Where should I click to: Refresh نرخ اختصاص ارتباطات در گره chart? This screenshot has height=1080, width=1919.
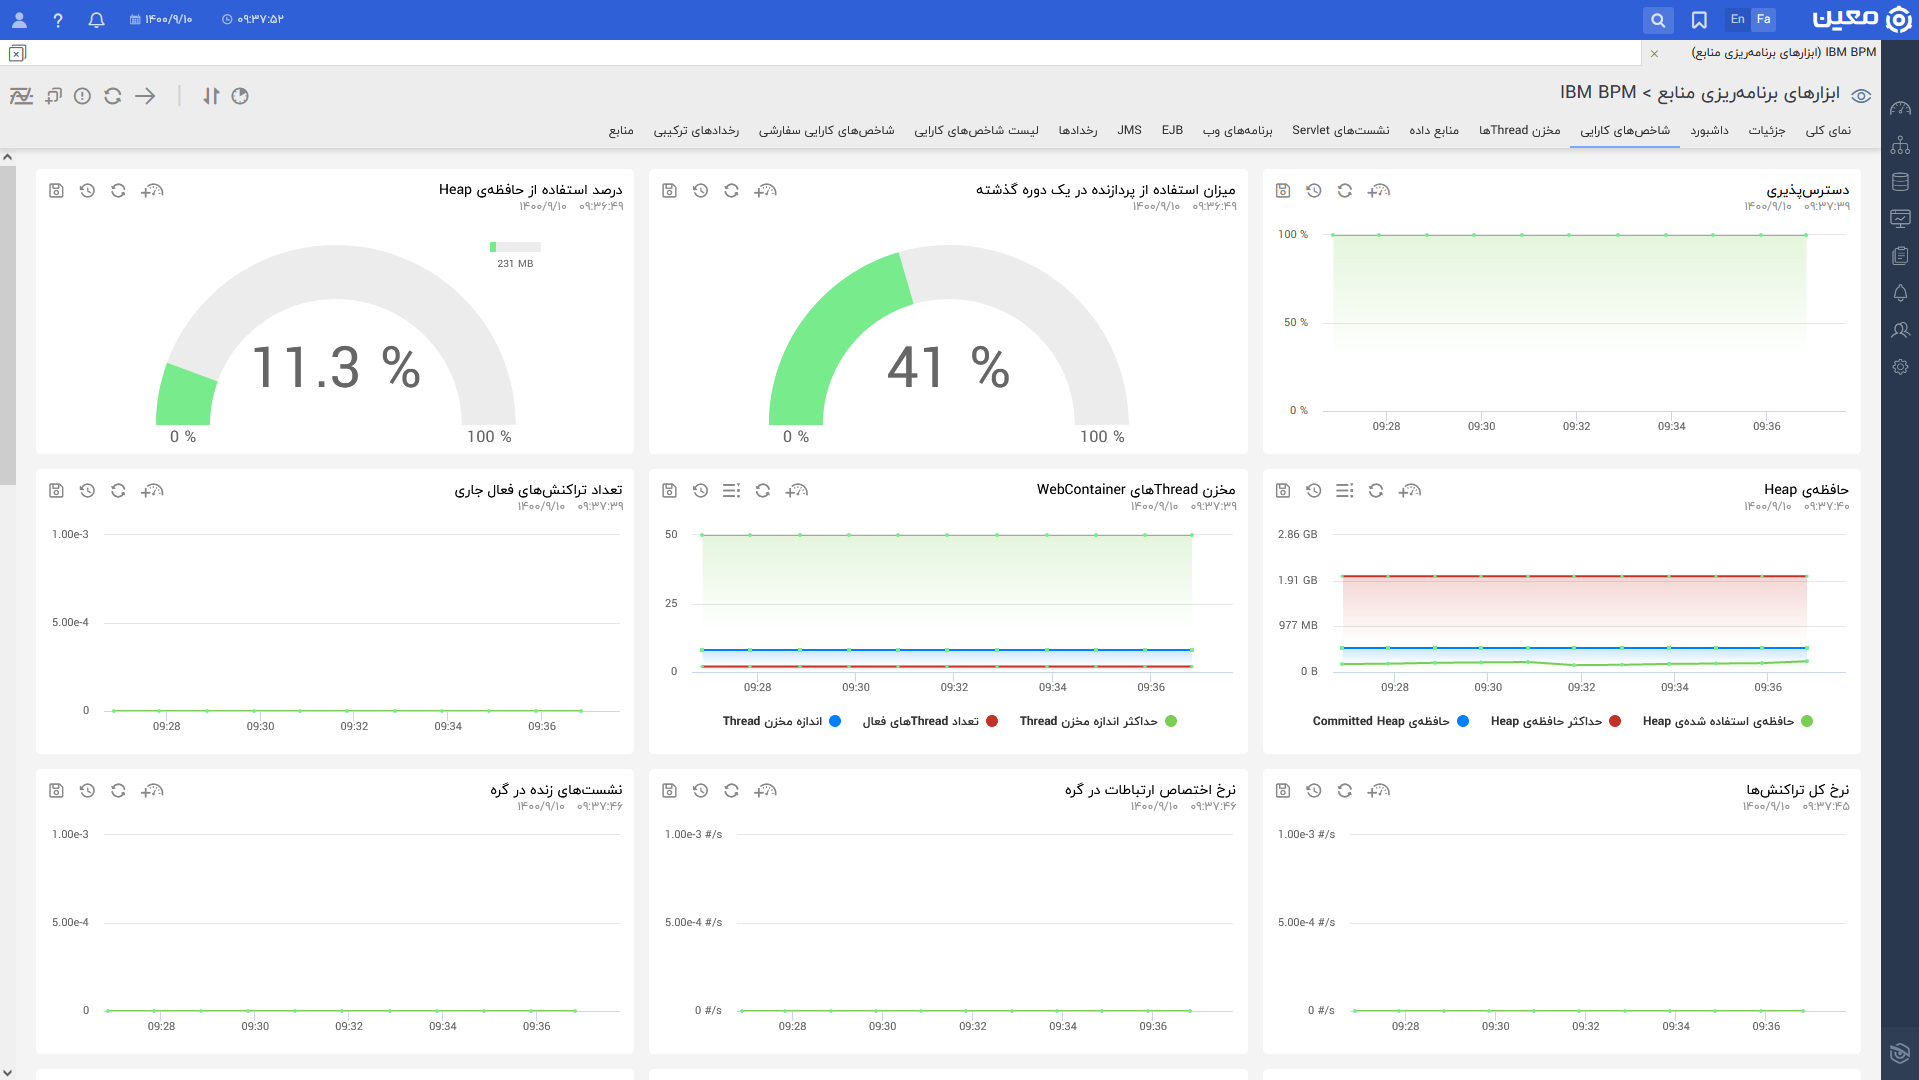[732, 790]
